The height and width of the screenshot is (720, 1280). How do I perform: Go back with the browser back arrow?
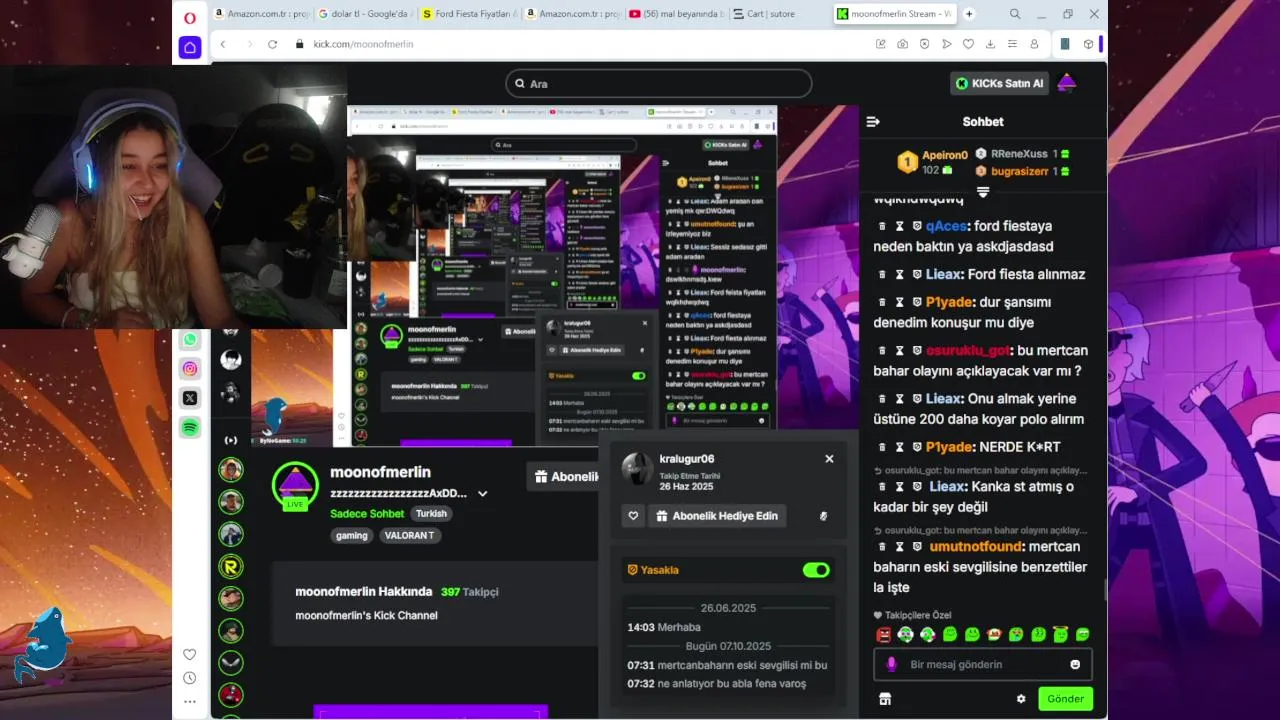223,44
